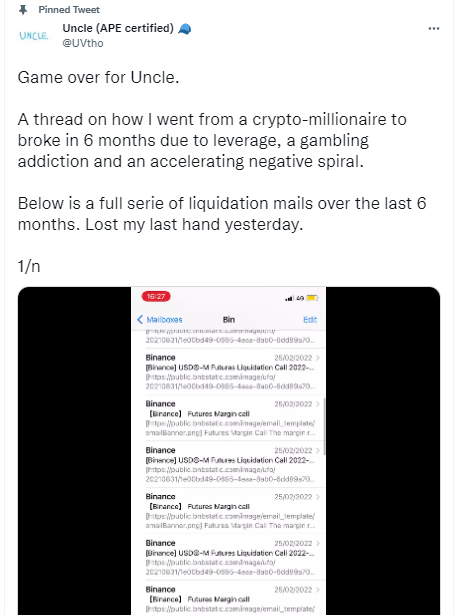
Task: Expand the first Futures Margin call chevron
Action: pyautogui.click(x=318, y=404)
